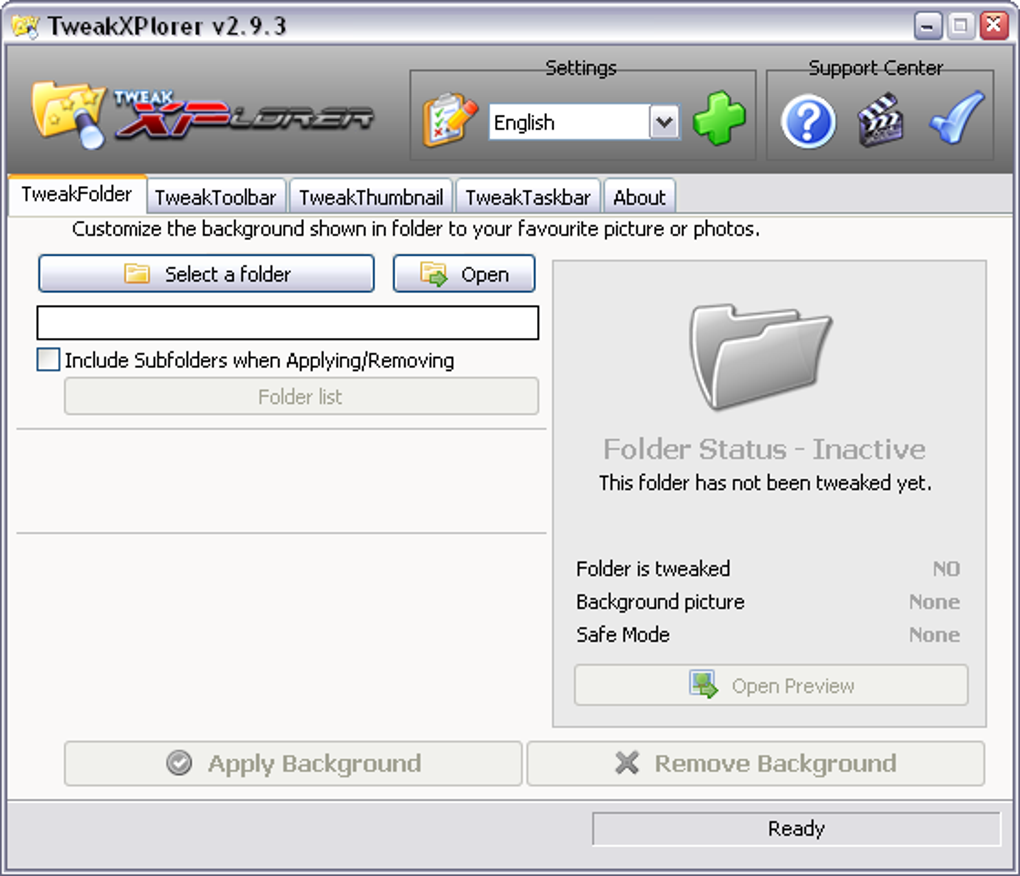Enable Include Subfolders when Applying/Removing

pyautogui.click(x=47, y=359)
